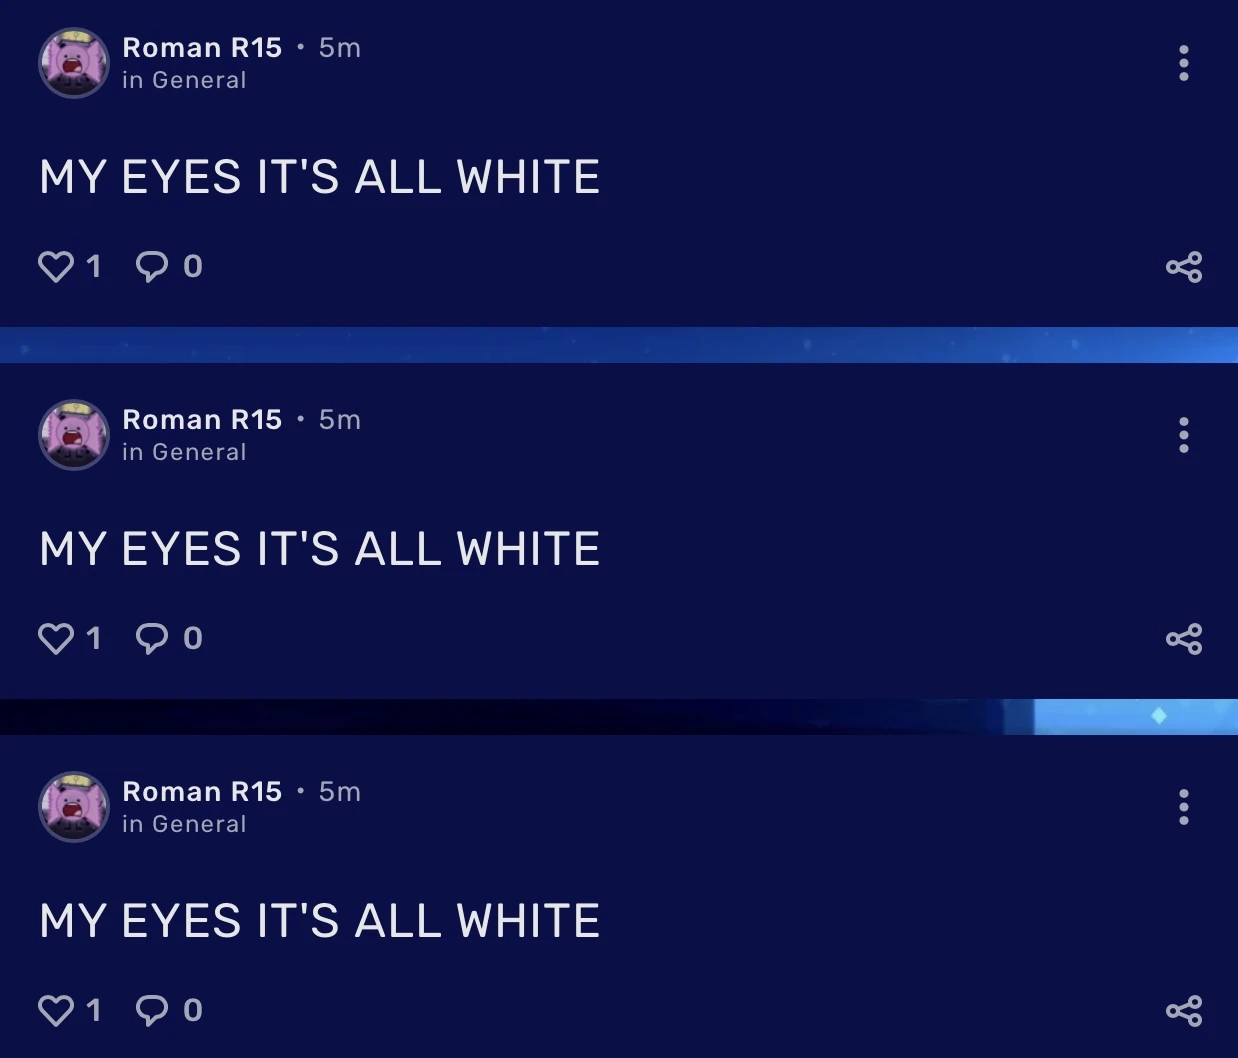
Task: Open the bottom post's three-dot menu
Action: click(1183, 807)
